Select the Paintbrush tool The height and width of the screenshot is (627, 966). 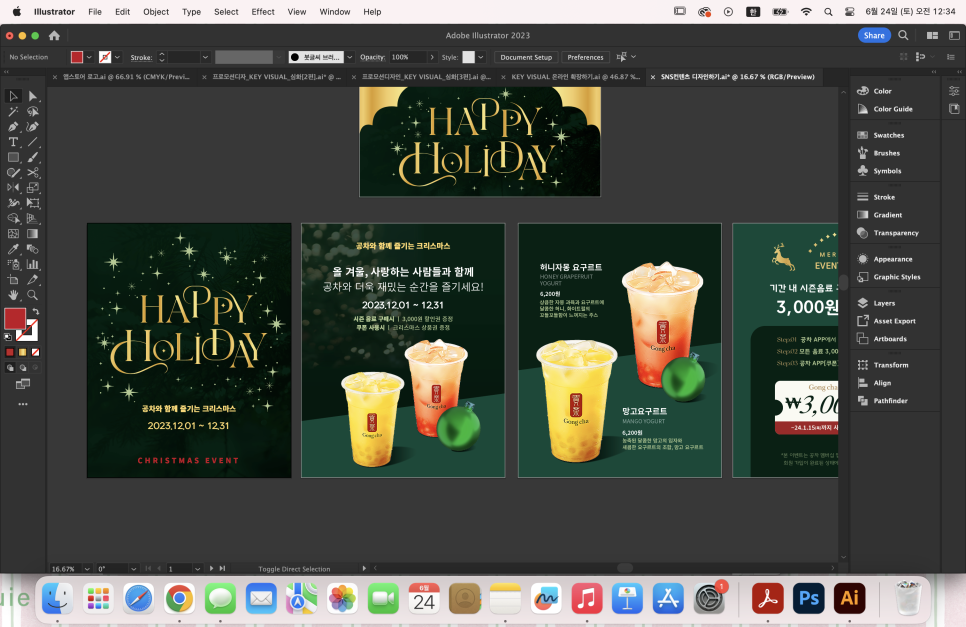pyautogui.click(x=33, y=158)
